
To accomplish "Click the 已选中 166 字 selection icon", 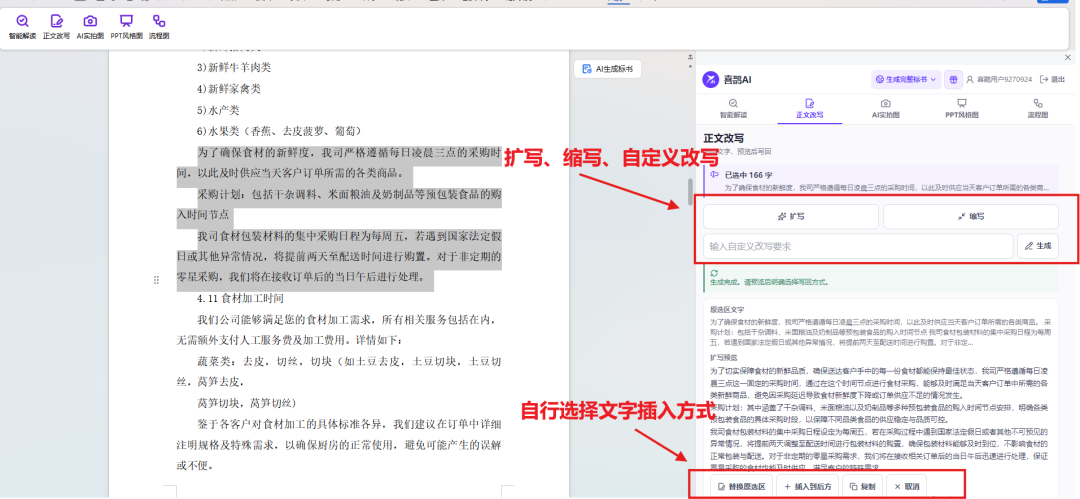I will coord(714,175).
